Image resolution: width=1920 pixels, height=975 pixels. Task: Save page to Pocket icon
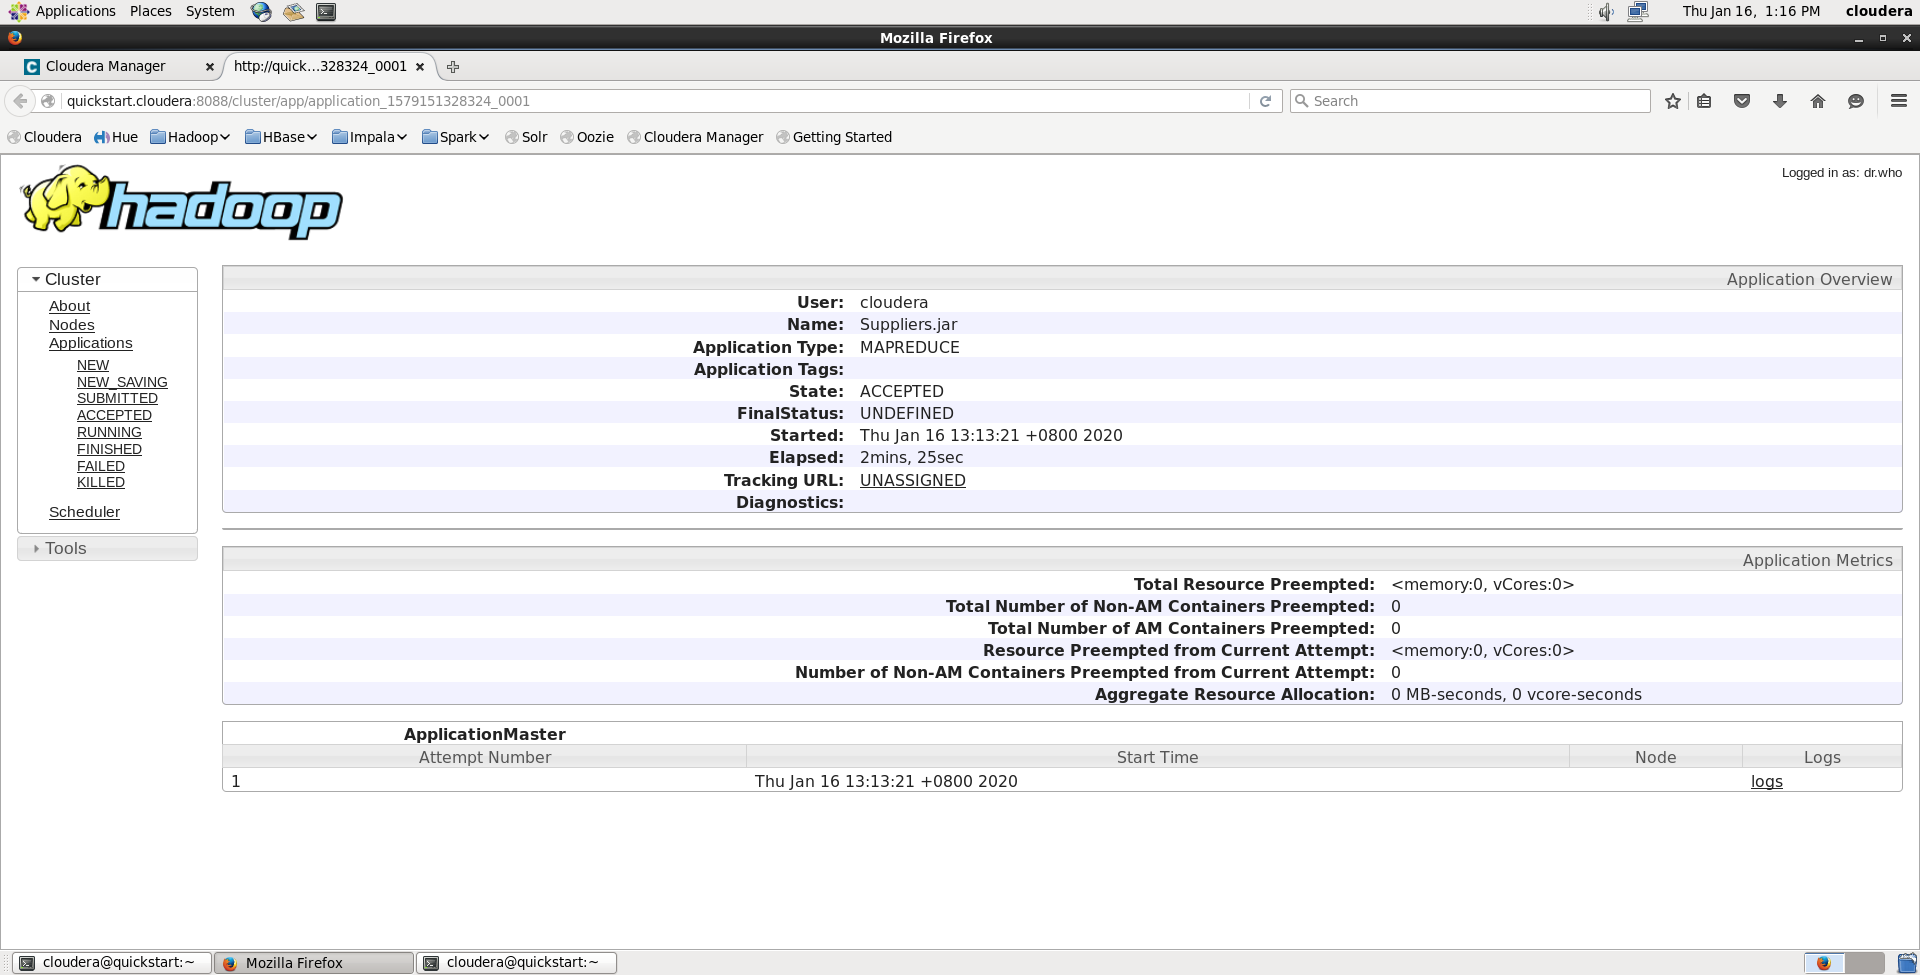pos(1742,101)
